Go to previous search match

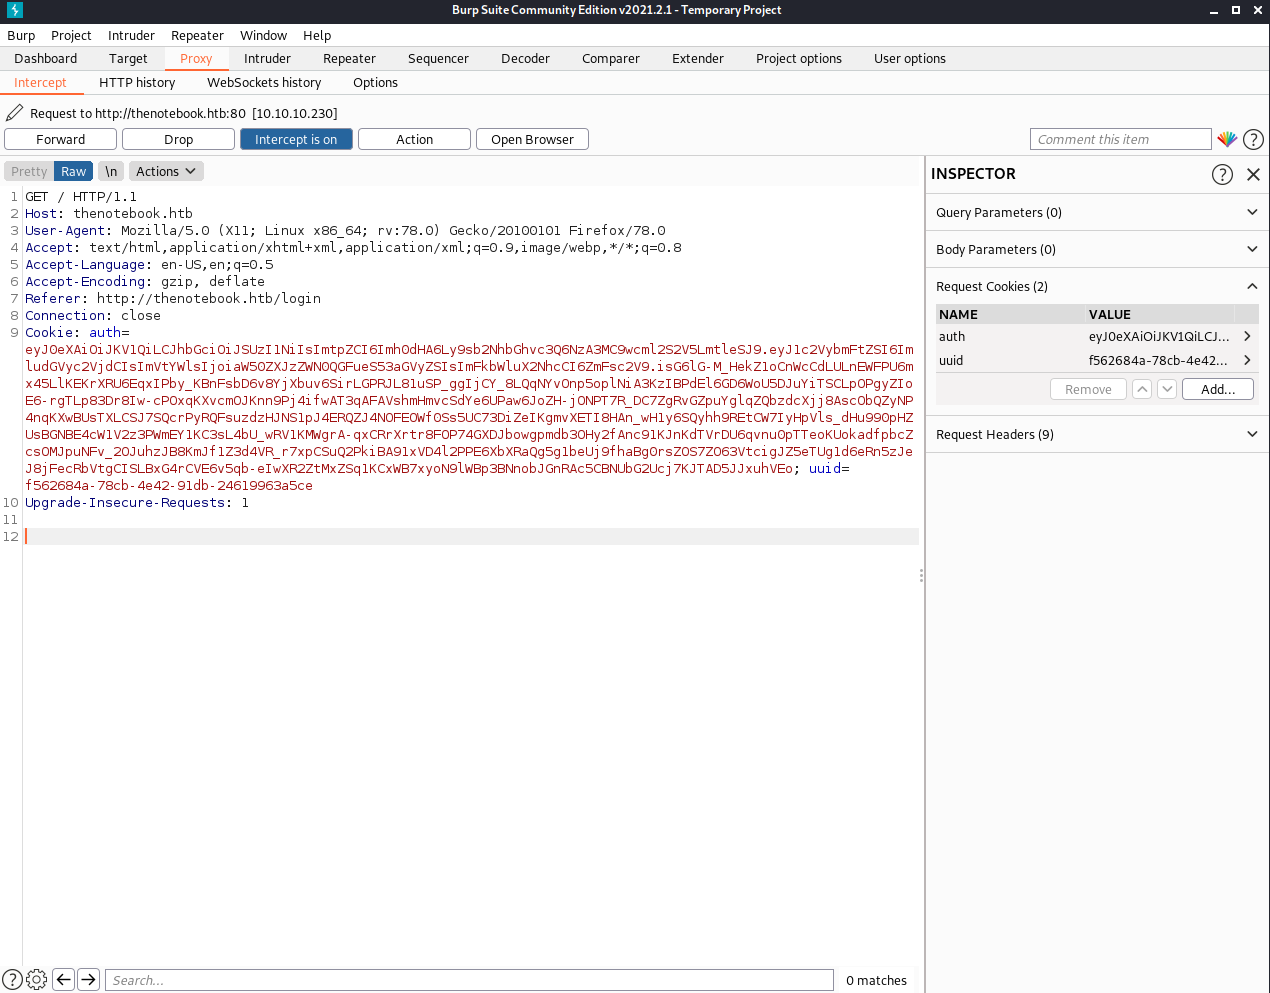coord(63,980)
